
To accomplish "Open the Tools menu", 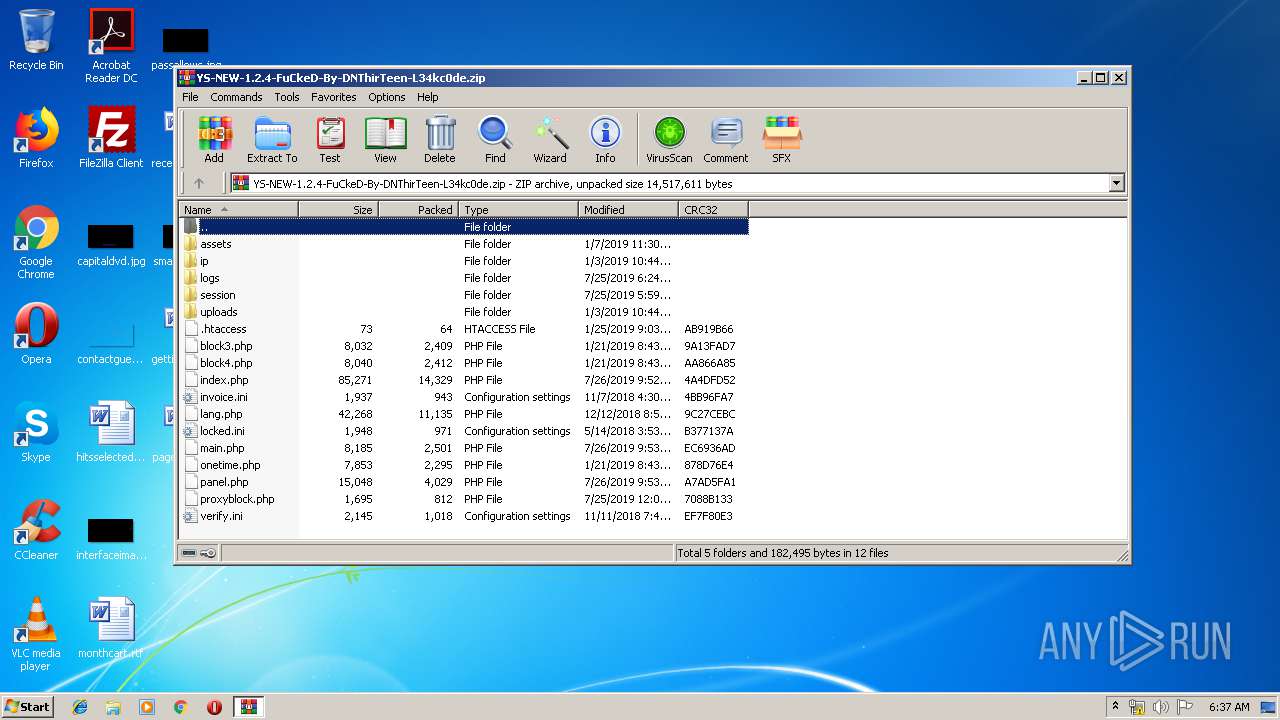I will click(287, 97).
